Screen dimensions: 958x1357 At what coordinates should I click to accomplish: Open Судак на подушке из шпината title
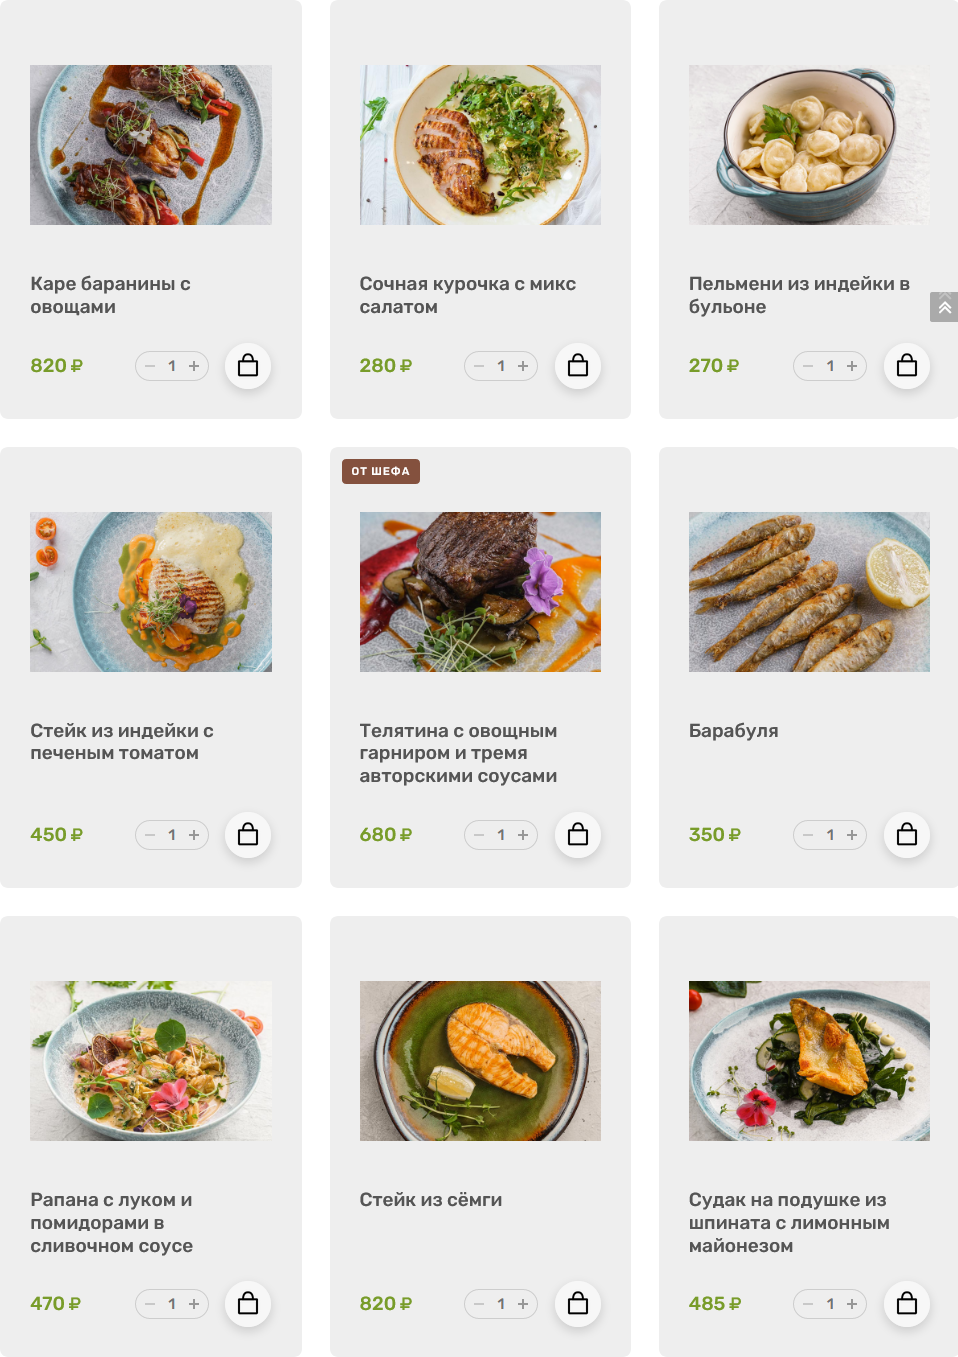pyautogui.click(x=788, y=1222)
